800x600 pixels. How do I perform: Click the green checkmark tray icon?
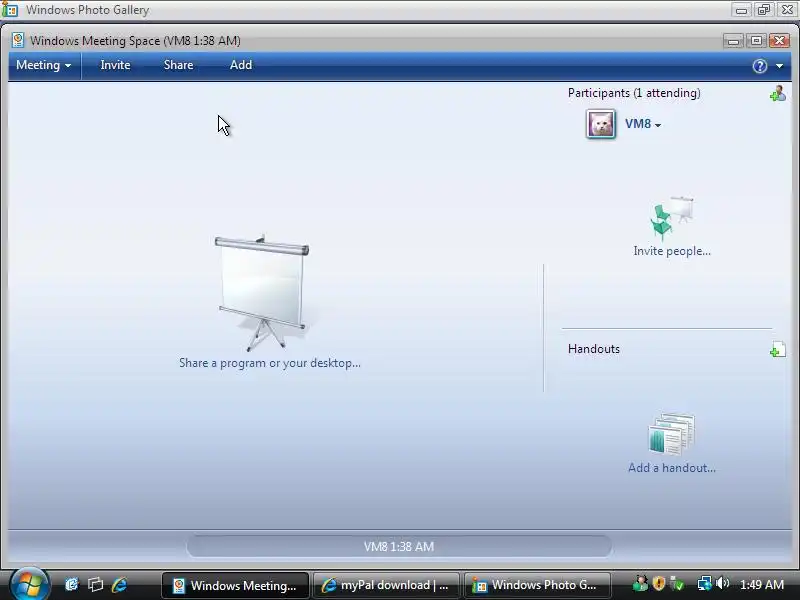tap(677, 584)
